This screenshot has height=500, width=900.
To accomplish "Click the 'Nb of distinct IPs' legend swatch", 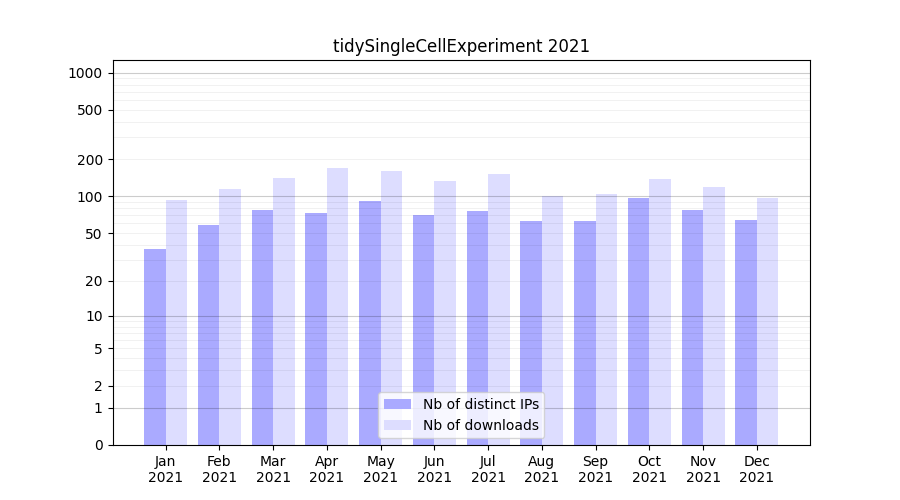I will click(x=397, y=404).
